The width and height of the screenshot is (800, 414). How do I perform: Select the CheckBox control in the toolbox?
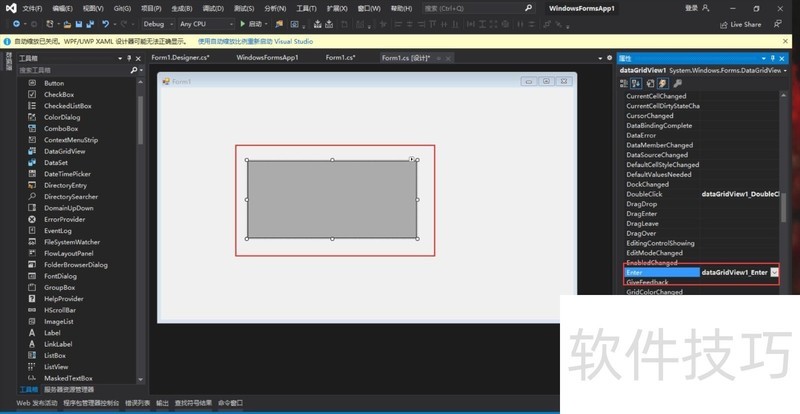point(59,94)
